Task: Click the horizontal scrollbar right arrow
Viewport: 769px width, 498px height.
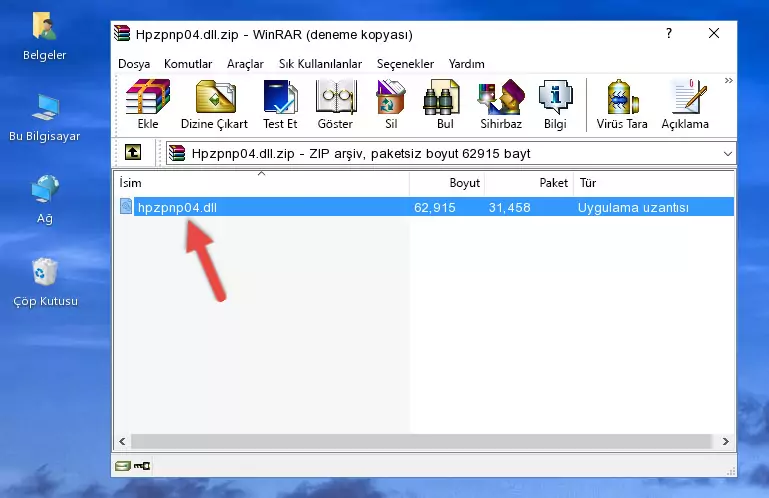Action: 726,442
